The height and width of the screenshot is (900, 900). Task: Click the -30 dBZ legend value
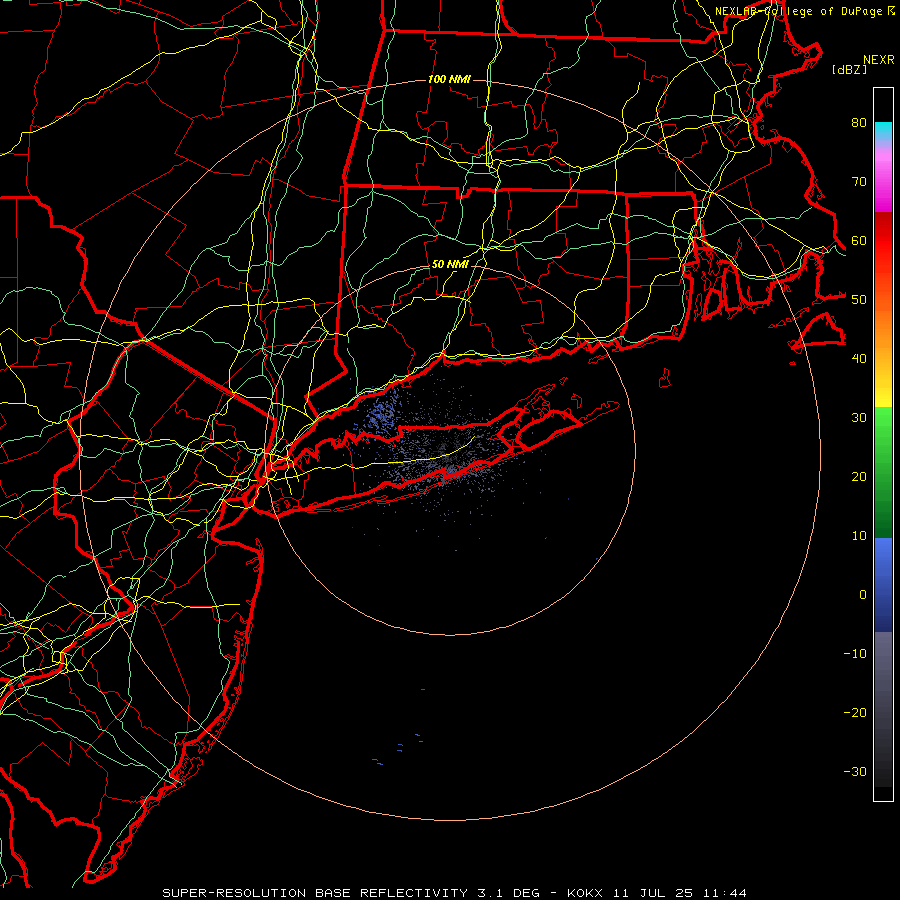855,772
